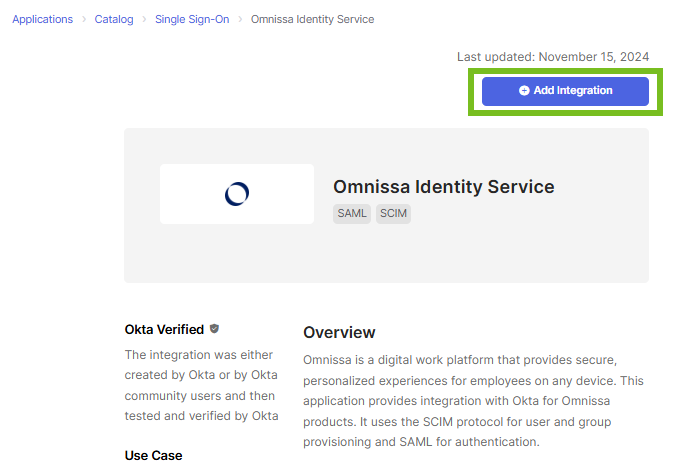Click the SAML tag
The width and height of the screenshot is (678, 467).
pyautogui.click(x=352, y=214)
